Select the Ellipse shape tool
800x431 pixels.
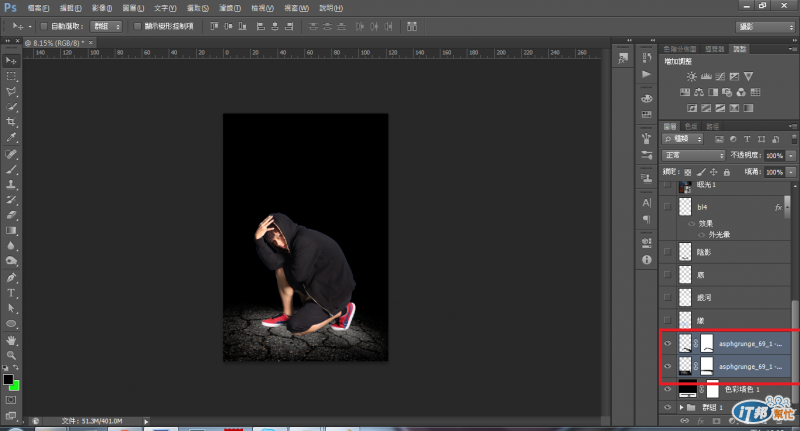11,324
